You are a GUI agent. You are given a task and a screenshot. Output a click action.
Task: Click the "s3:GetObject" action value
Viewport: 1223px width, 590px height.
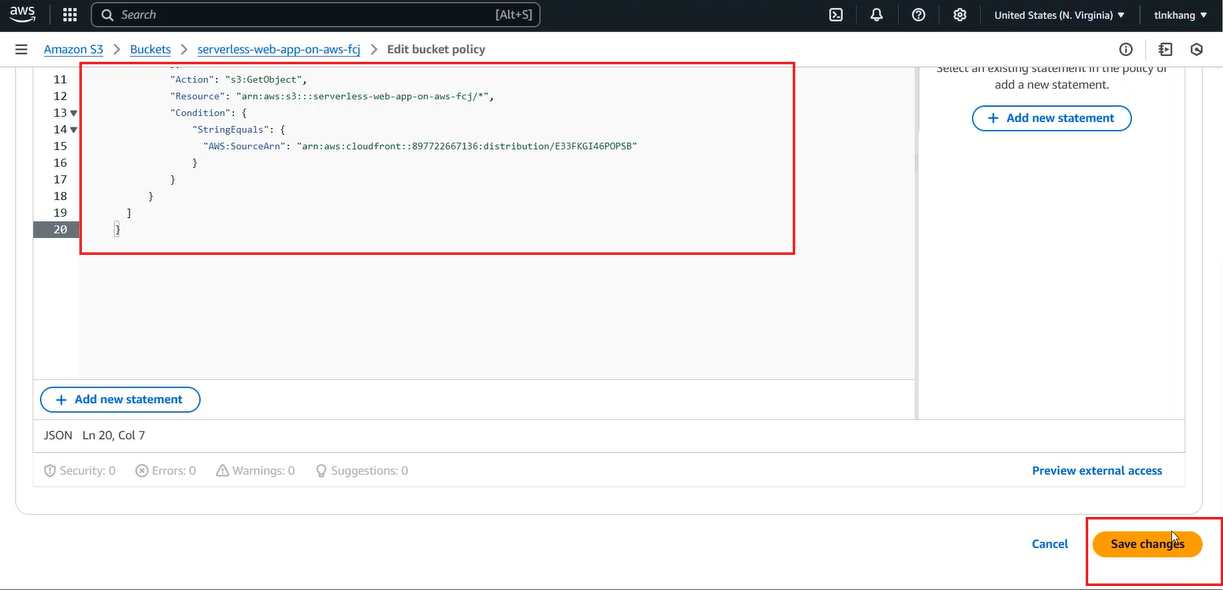point(265,79)
